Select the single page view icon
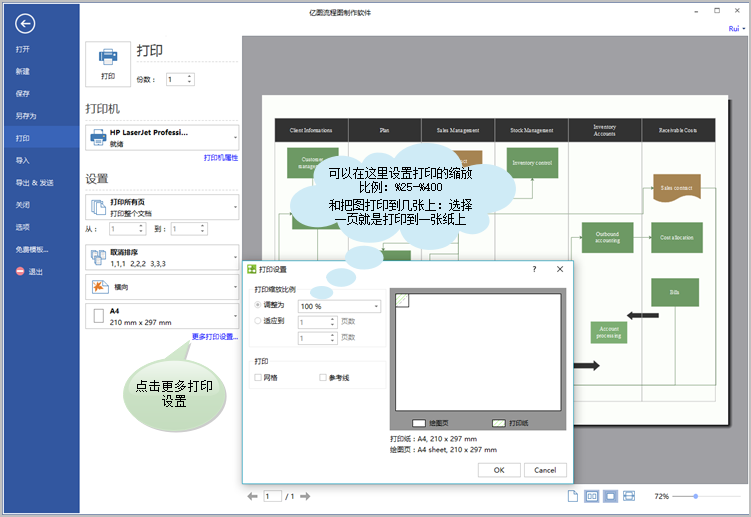Screen dimensions: 751x517 pos(572,496)
